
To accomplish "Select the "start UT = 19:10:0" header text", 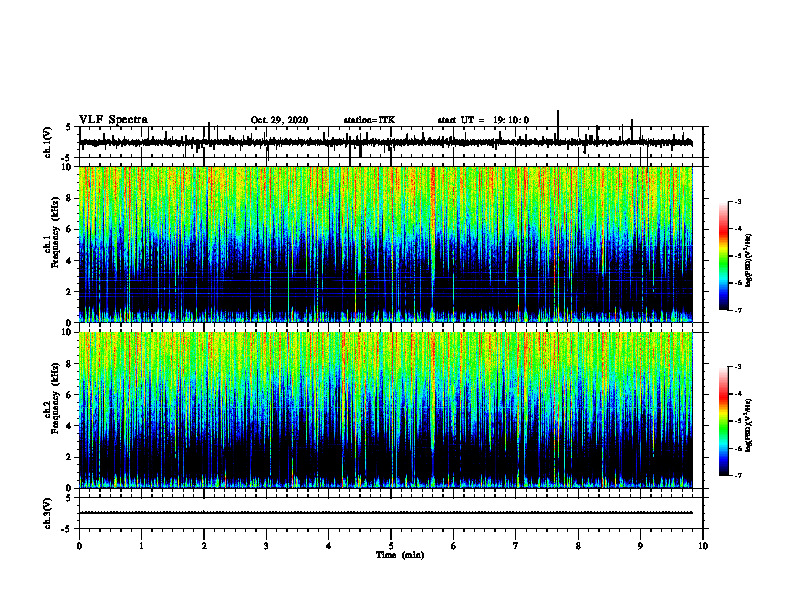I will pyautogui.click(x=483, y=120).
